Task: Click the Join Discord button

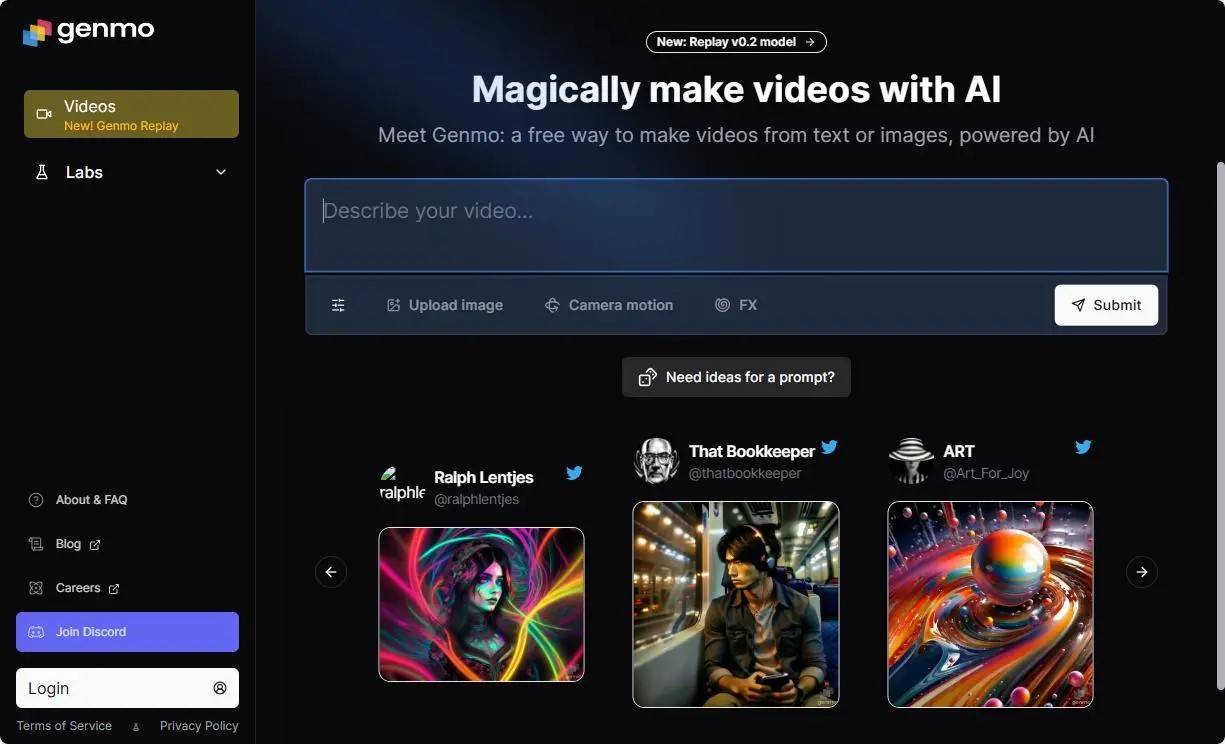Action: coord(127,632)
